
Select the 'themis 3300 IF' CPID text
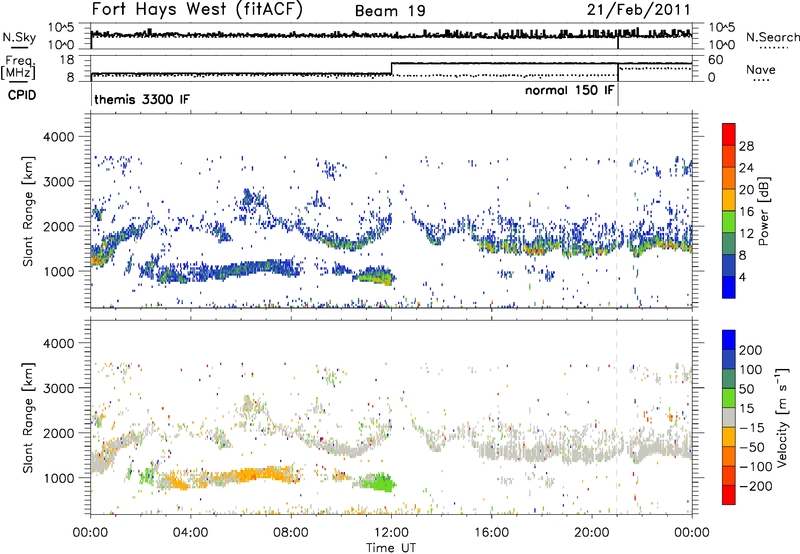tap(142, 99)
